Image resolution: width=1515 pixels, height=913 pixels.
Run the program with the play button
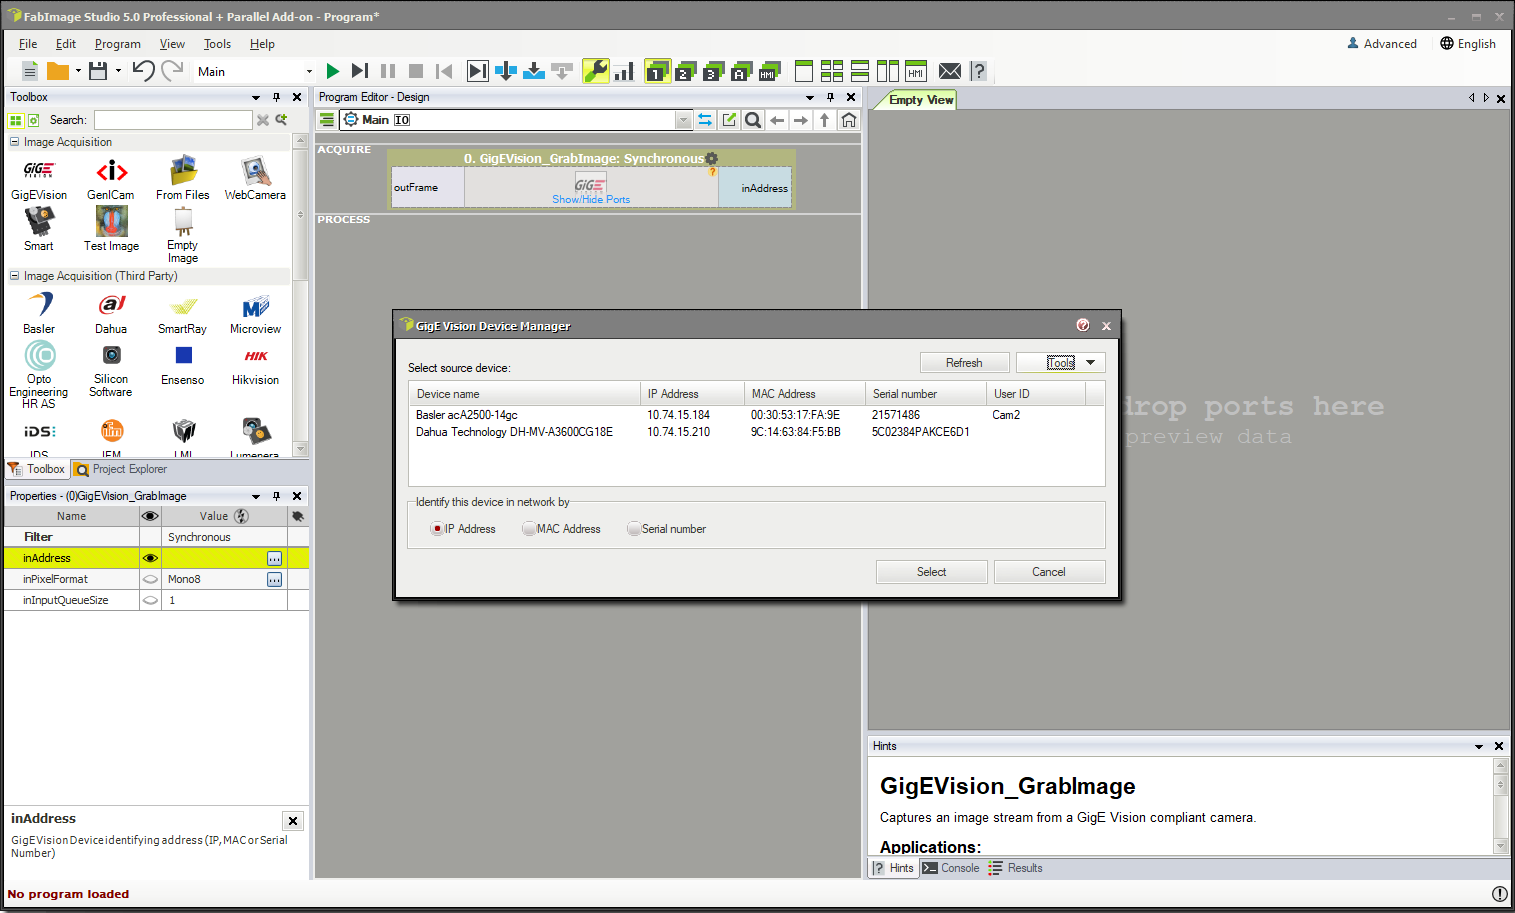click(333, 71)
